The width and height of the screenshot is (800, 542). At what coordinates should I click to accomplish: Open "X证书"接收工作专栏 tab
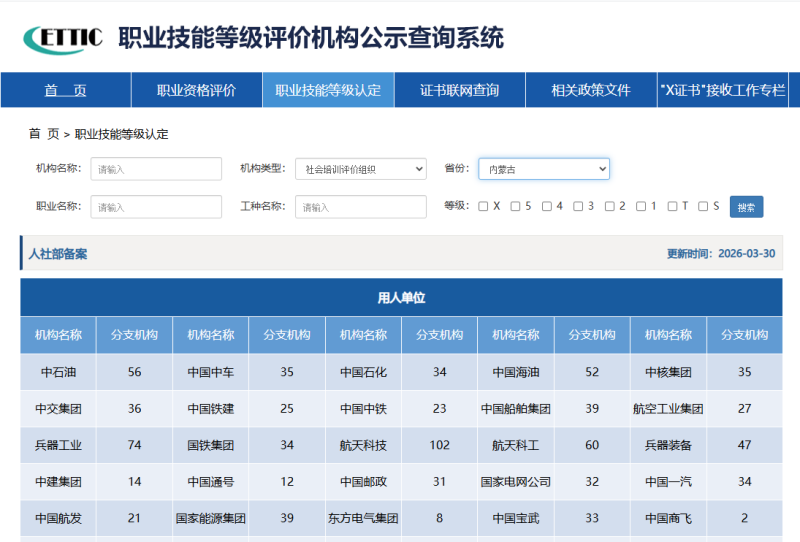point(722,90)
